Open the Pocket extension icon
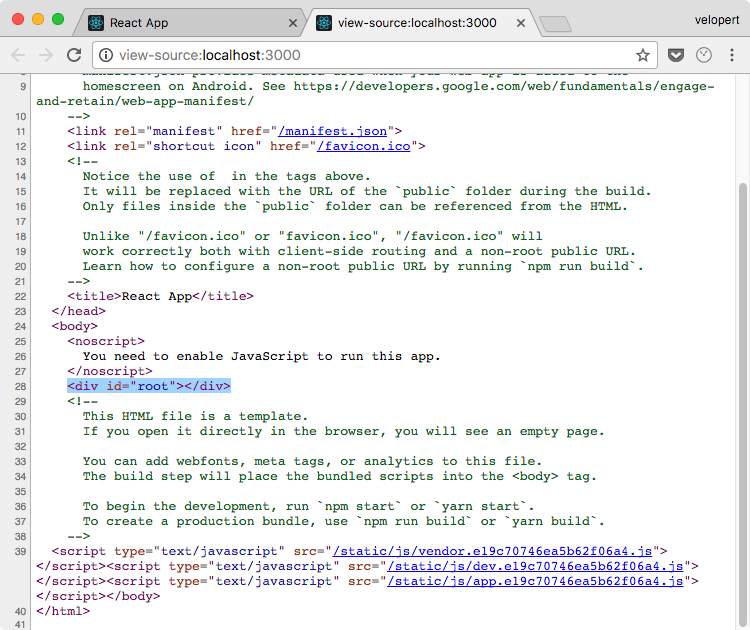750x630 pixels. (676, 55)
